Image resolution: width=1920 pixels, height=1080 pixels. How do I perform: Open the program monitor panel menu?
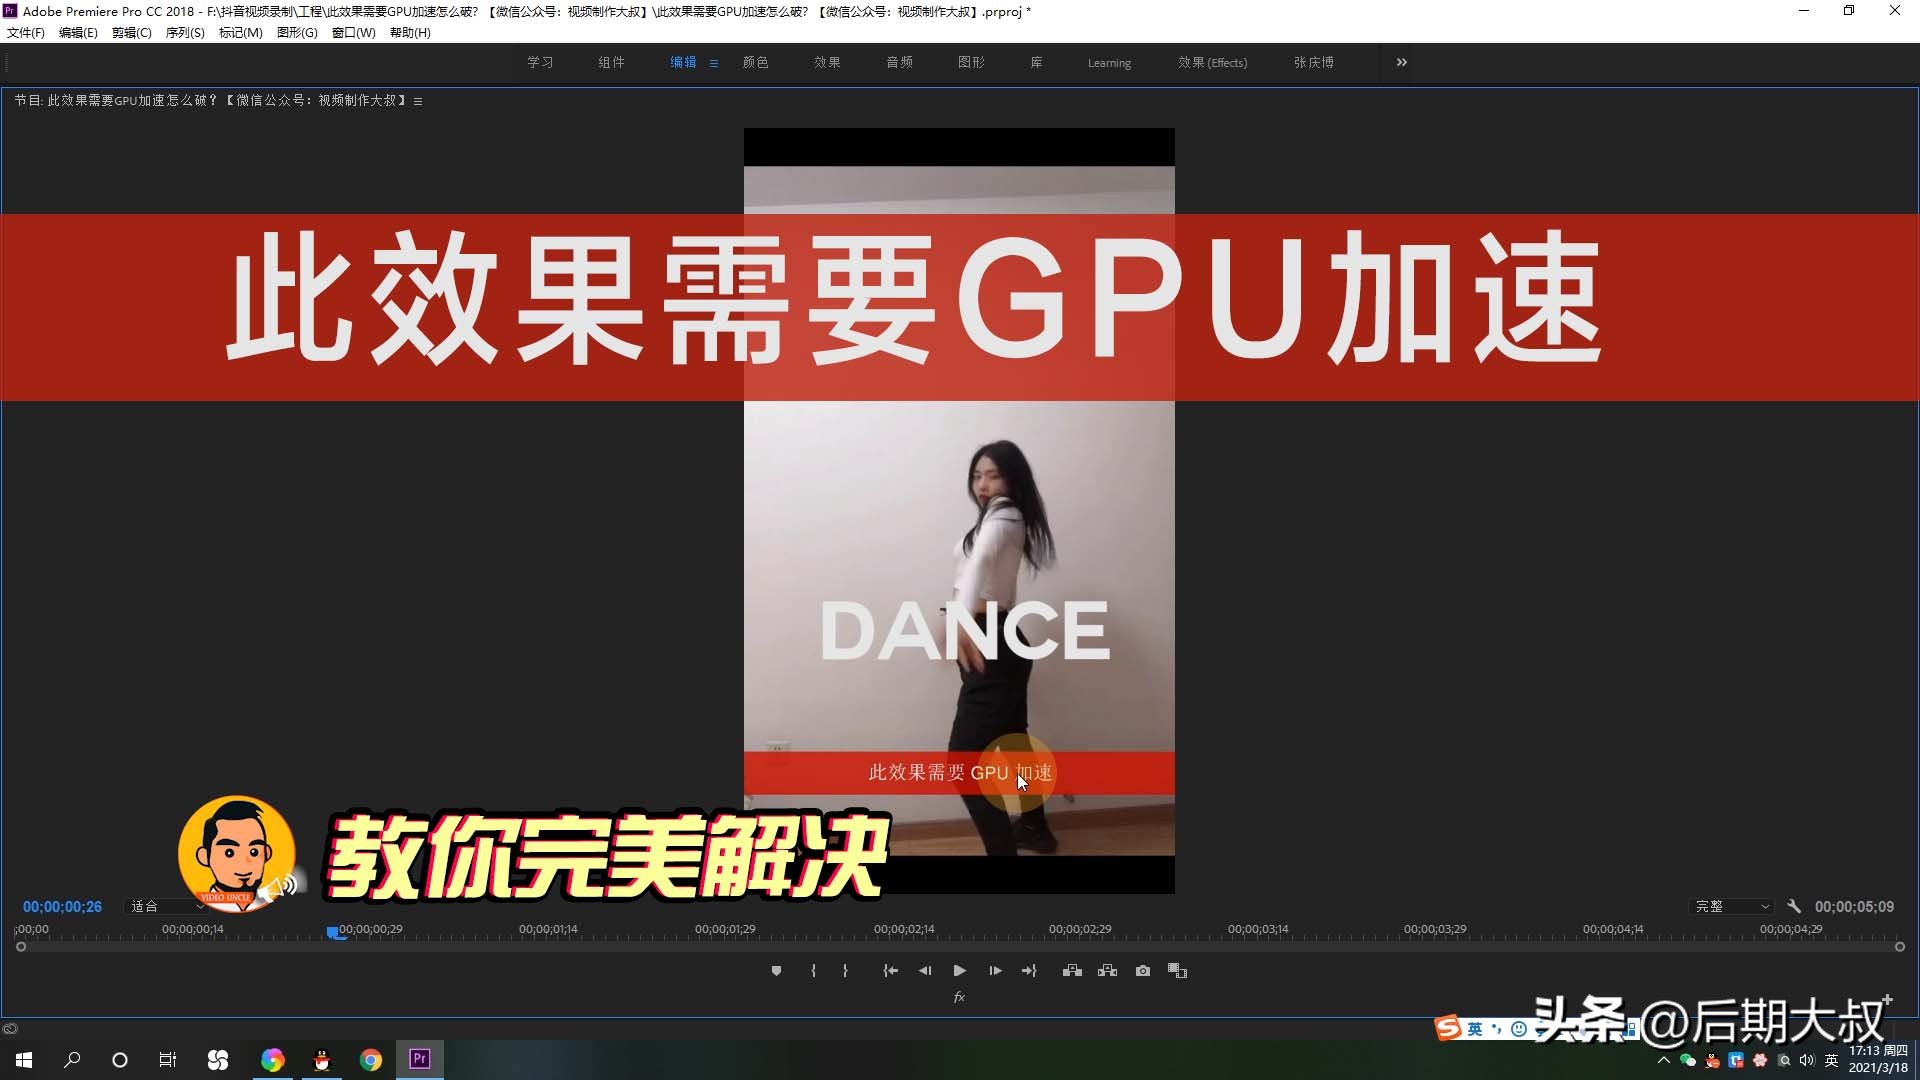(418, 100)
